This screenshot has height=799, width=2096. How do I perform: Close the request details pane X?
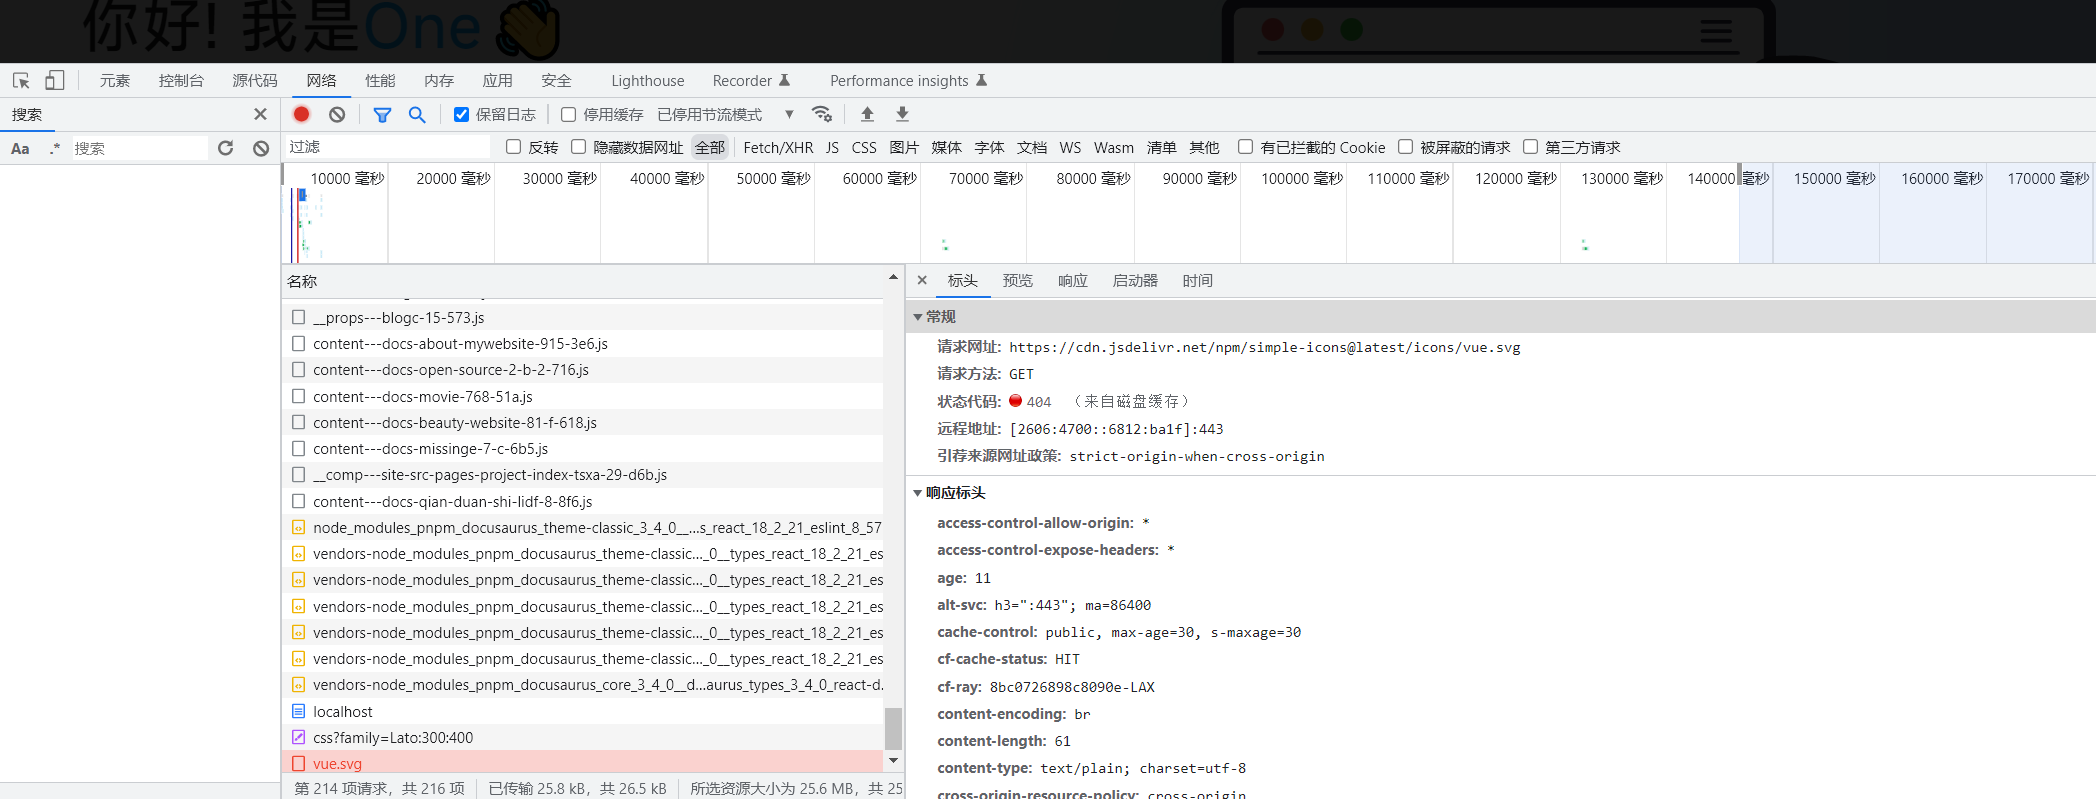[922, 280]
